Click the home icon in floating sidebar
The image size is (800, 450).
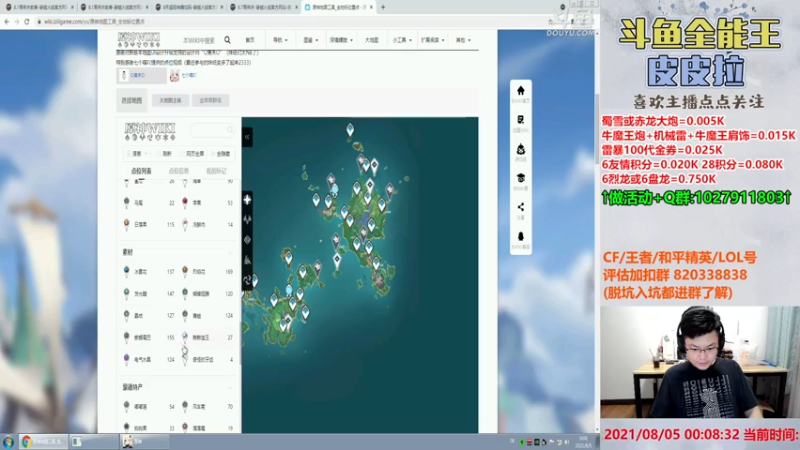coord(520,91)
